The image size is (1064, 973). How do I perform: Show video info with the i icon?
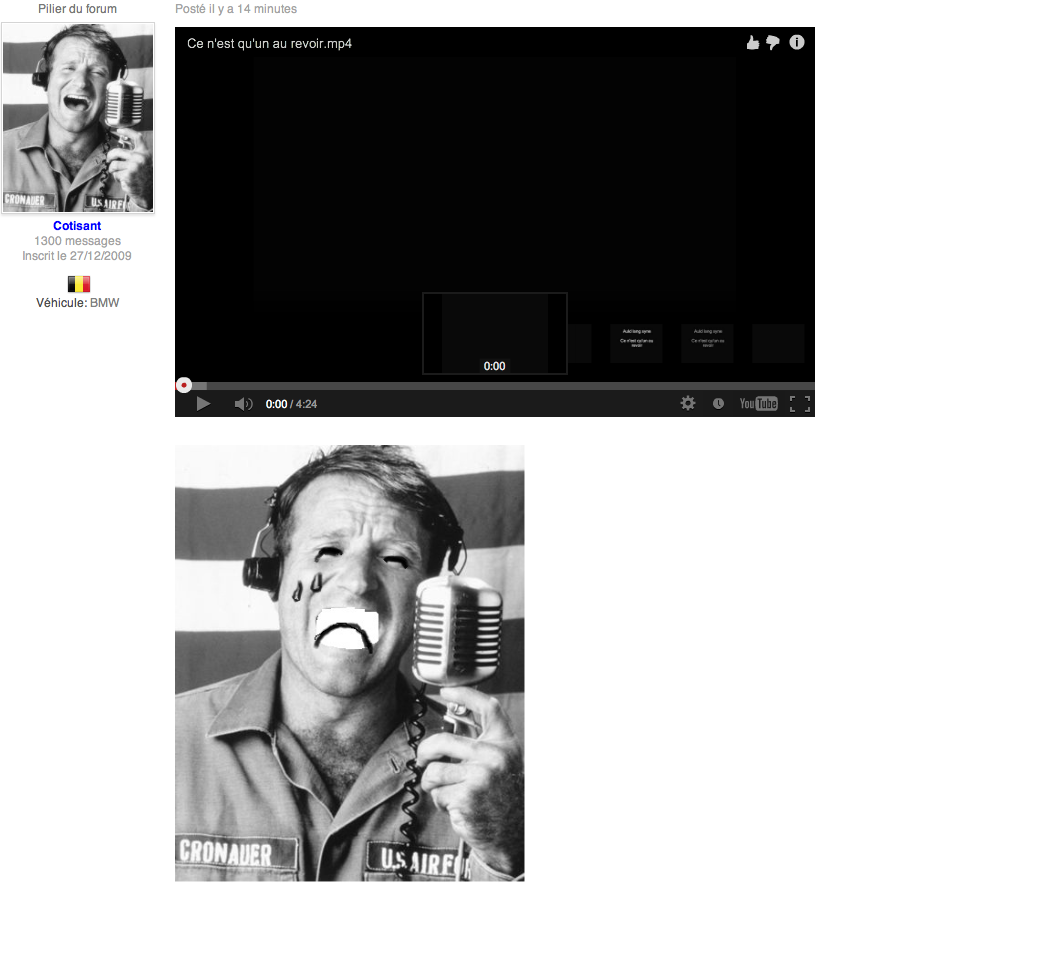click(x=797, y=43)
